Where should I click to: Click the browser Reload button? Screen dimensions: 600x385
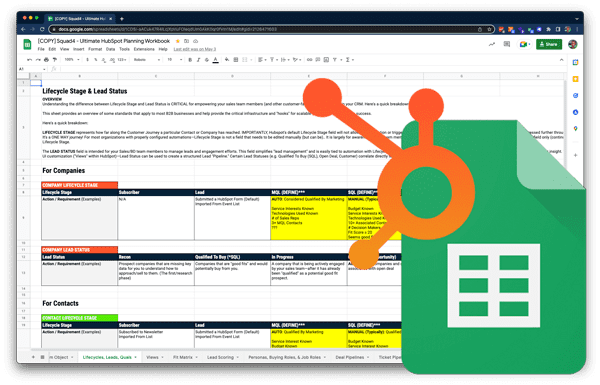click(x=42, y=29)
